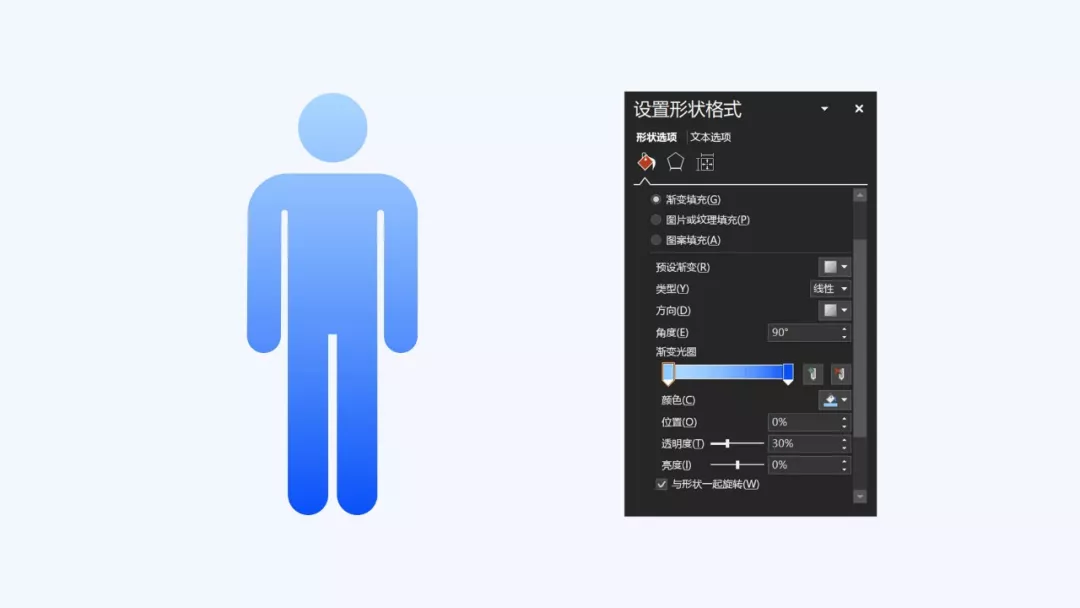Increase the 位置 position value
Viewport: 1080px width, 608px height.
(844, 418)
